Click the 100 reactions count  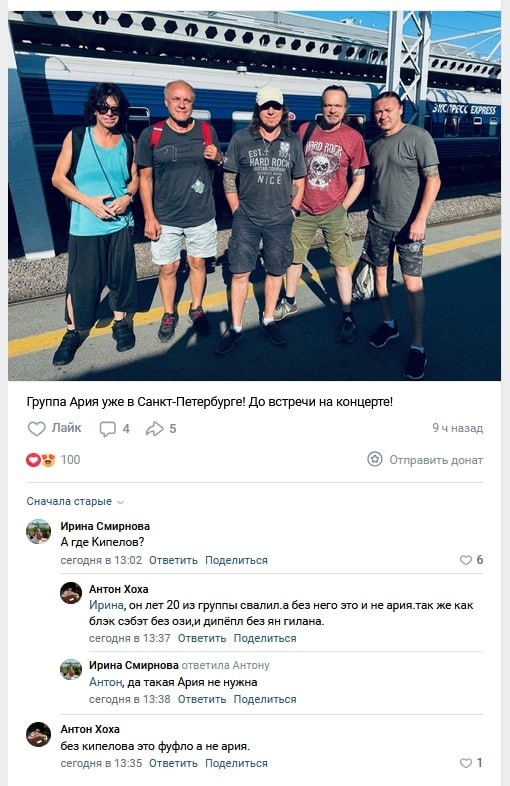[70, 460]
